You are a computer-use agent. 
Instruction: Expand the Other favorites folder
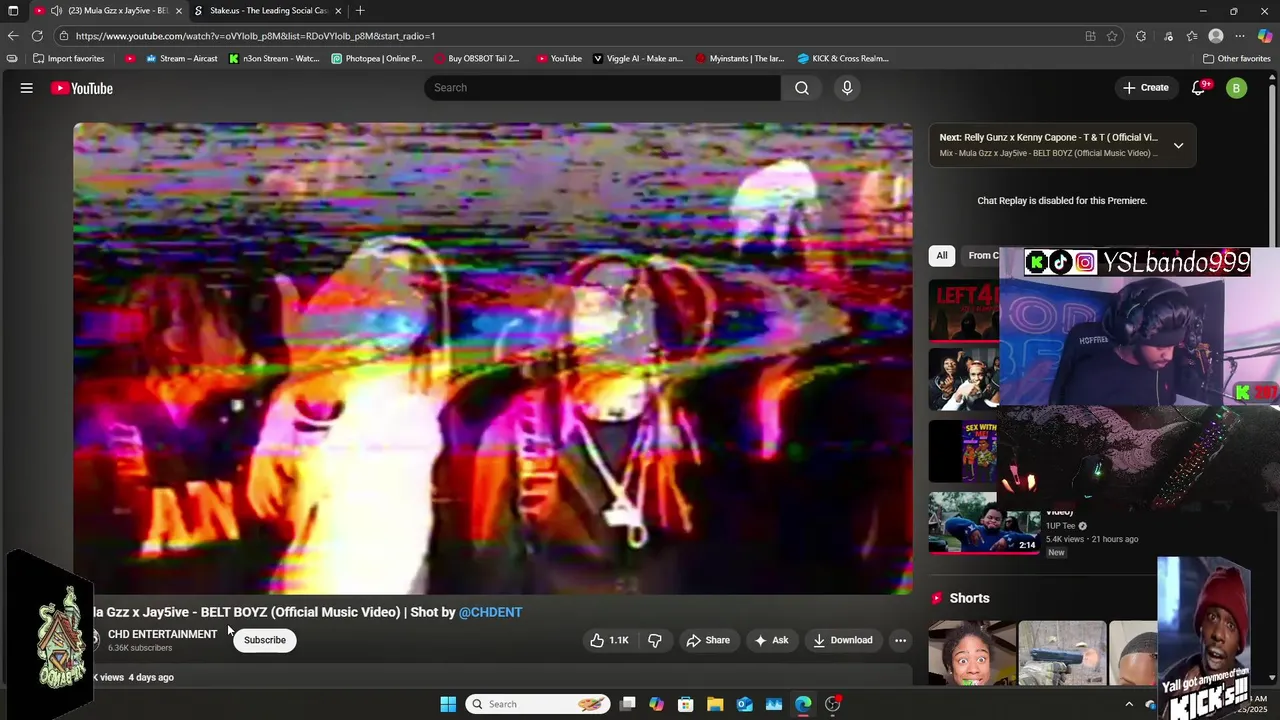point(1236,58)
